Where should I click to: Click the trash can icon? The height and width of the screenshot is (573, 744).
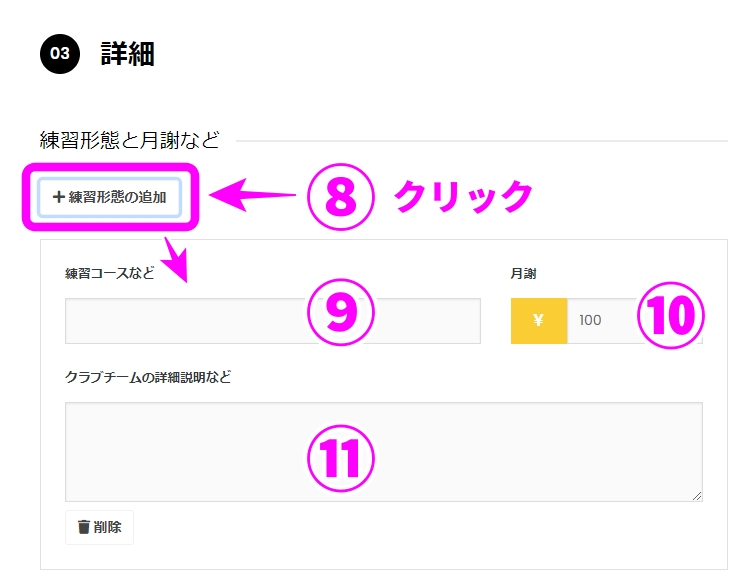point(84,527)
